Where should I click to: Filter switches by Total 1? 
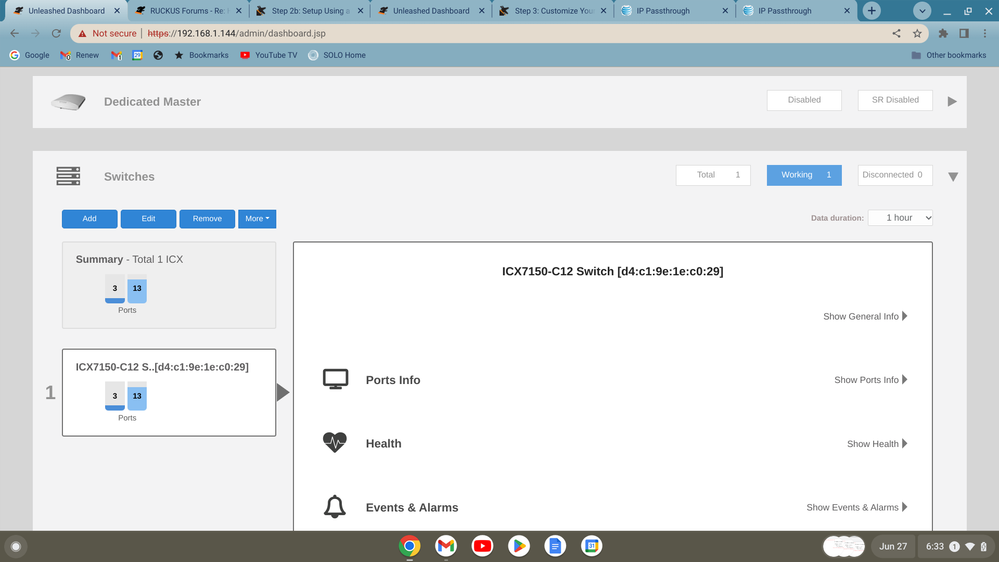tap(713, 175)
